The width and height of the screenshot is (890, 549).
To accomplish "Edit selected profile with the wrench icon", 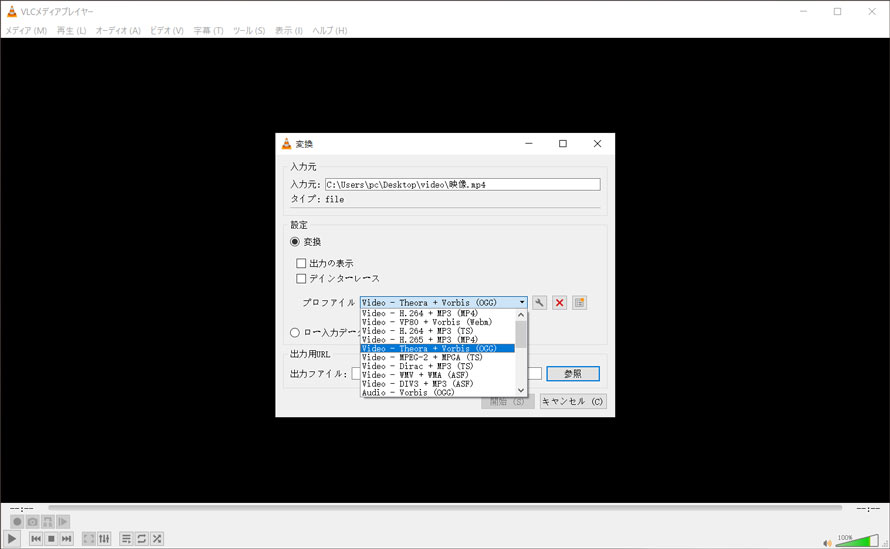I will 539,303.
